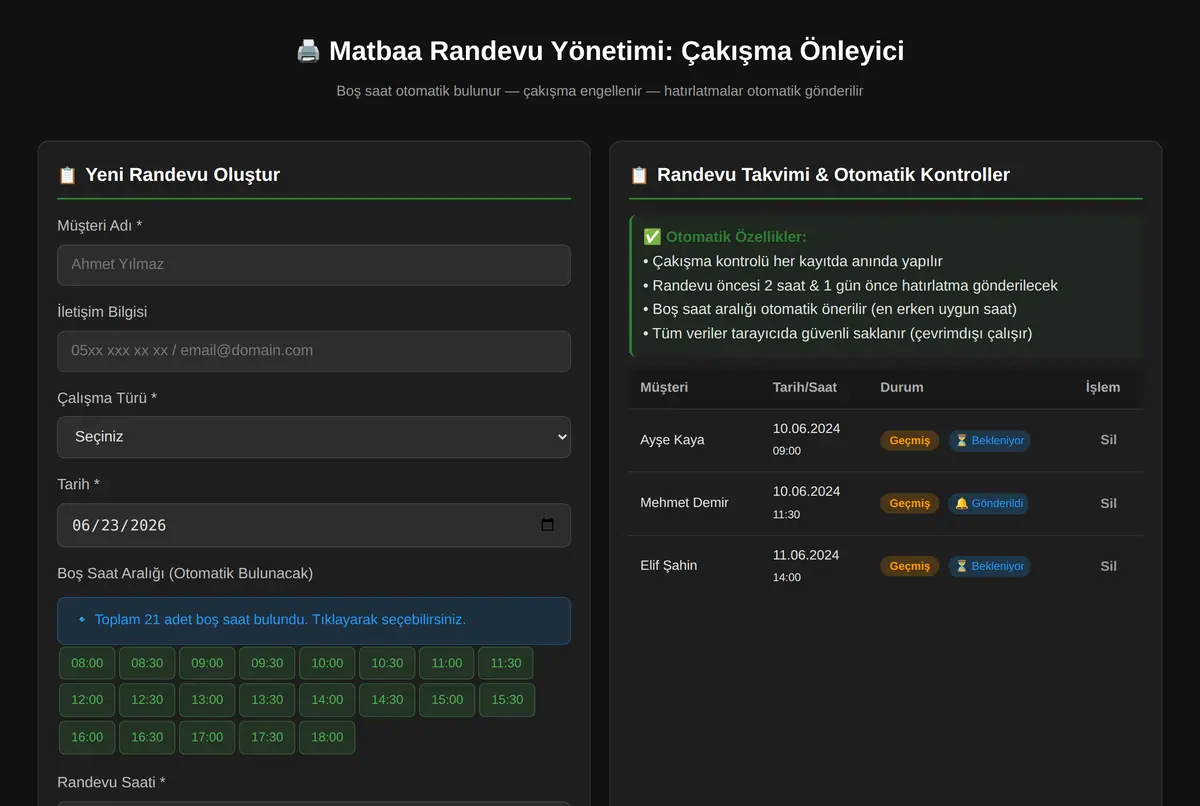This screenshot has height=806, width=1200.
Task: Click the green checkmark by Otomatik Özellikler
Action: (x=652, y=237)
